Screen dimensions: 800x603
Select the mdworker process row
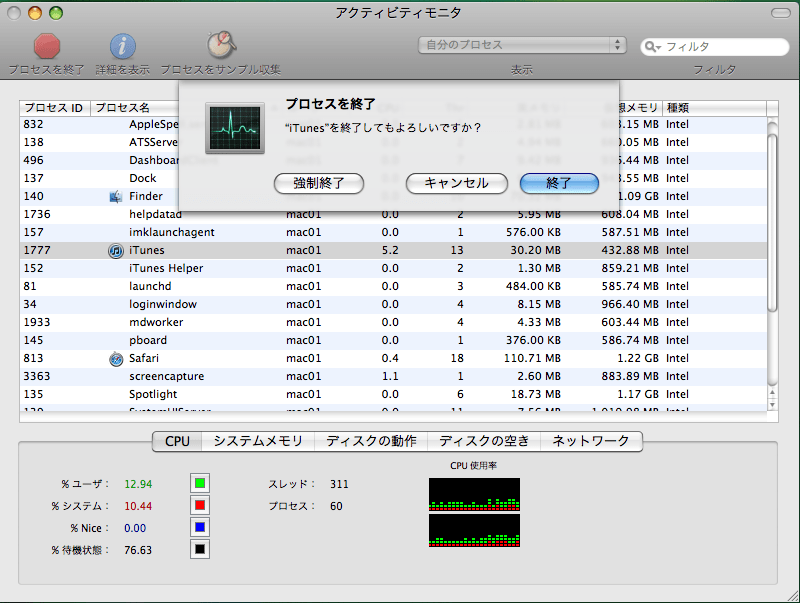tap(393, 322)
